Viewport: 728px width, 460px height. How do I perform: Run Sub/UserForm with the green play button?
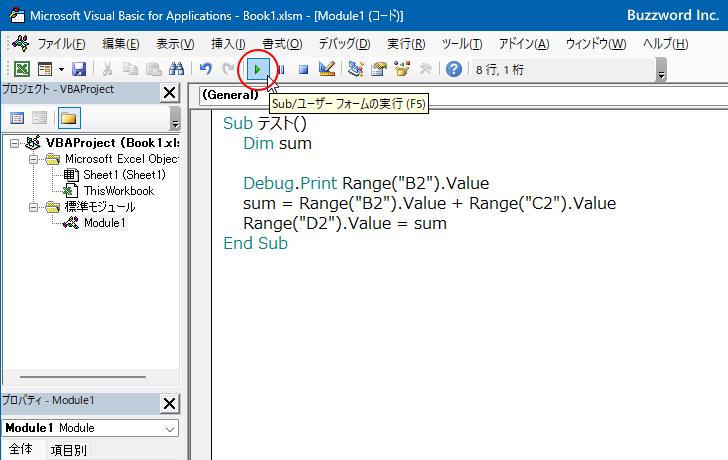(x=258, y=70)
